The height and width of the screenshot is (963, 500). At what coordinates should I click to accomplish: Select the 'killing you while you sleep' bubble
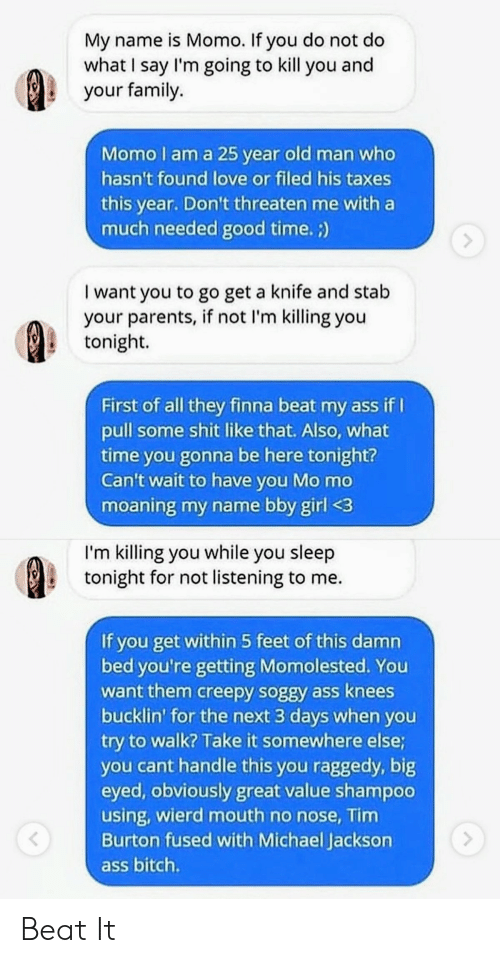tap(238, 566)
